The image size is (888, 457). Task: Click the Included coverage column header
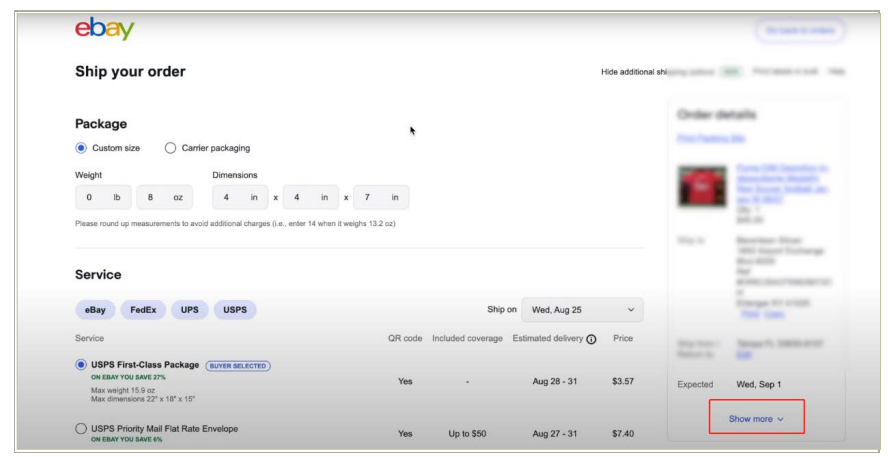pyautogui.click(x=467, y=338)
